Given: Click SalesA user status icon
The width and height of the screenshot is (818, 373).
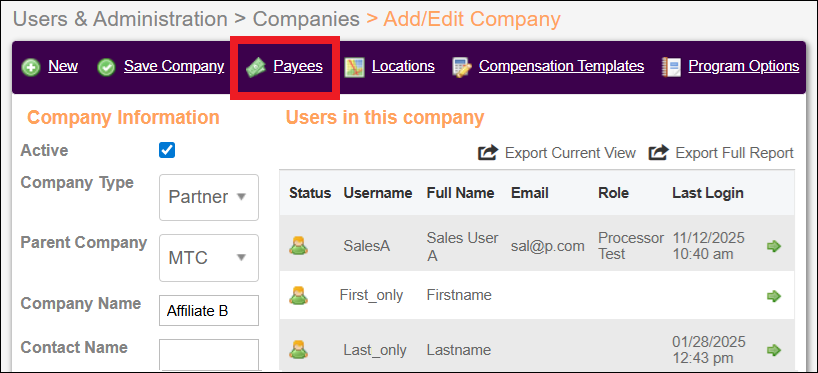Looking at the screenshot, I should tap(298, 245).
